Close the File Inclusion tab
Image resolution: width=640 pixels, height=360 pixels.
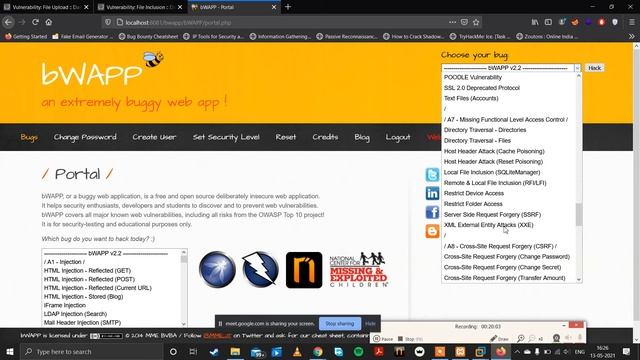[x=180, y=7]
